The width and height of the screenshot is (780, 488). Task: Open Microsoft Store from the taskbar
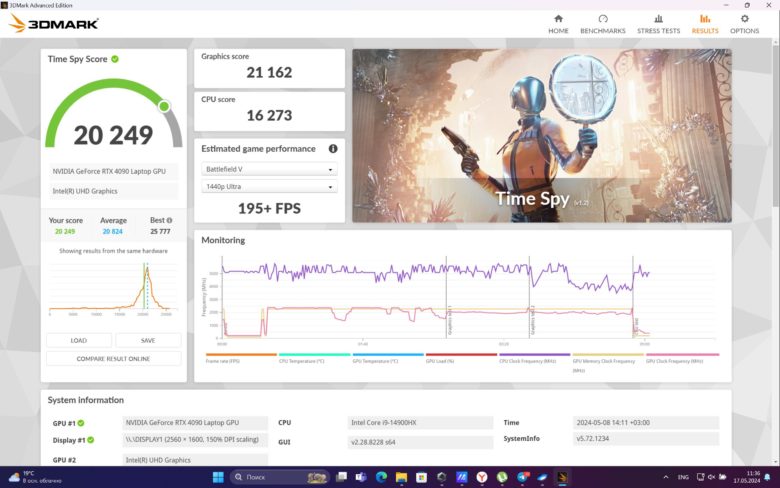[x=421, y=478]
